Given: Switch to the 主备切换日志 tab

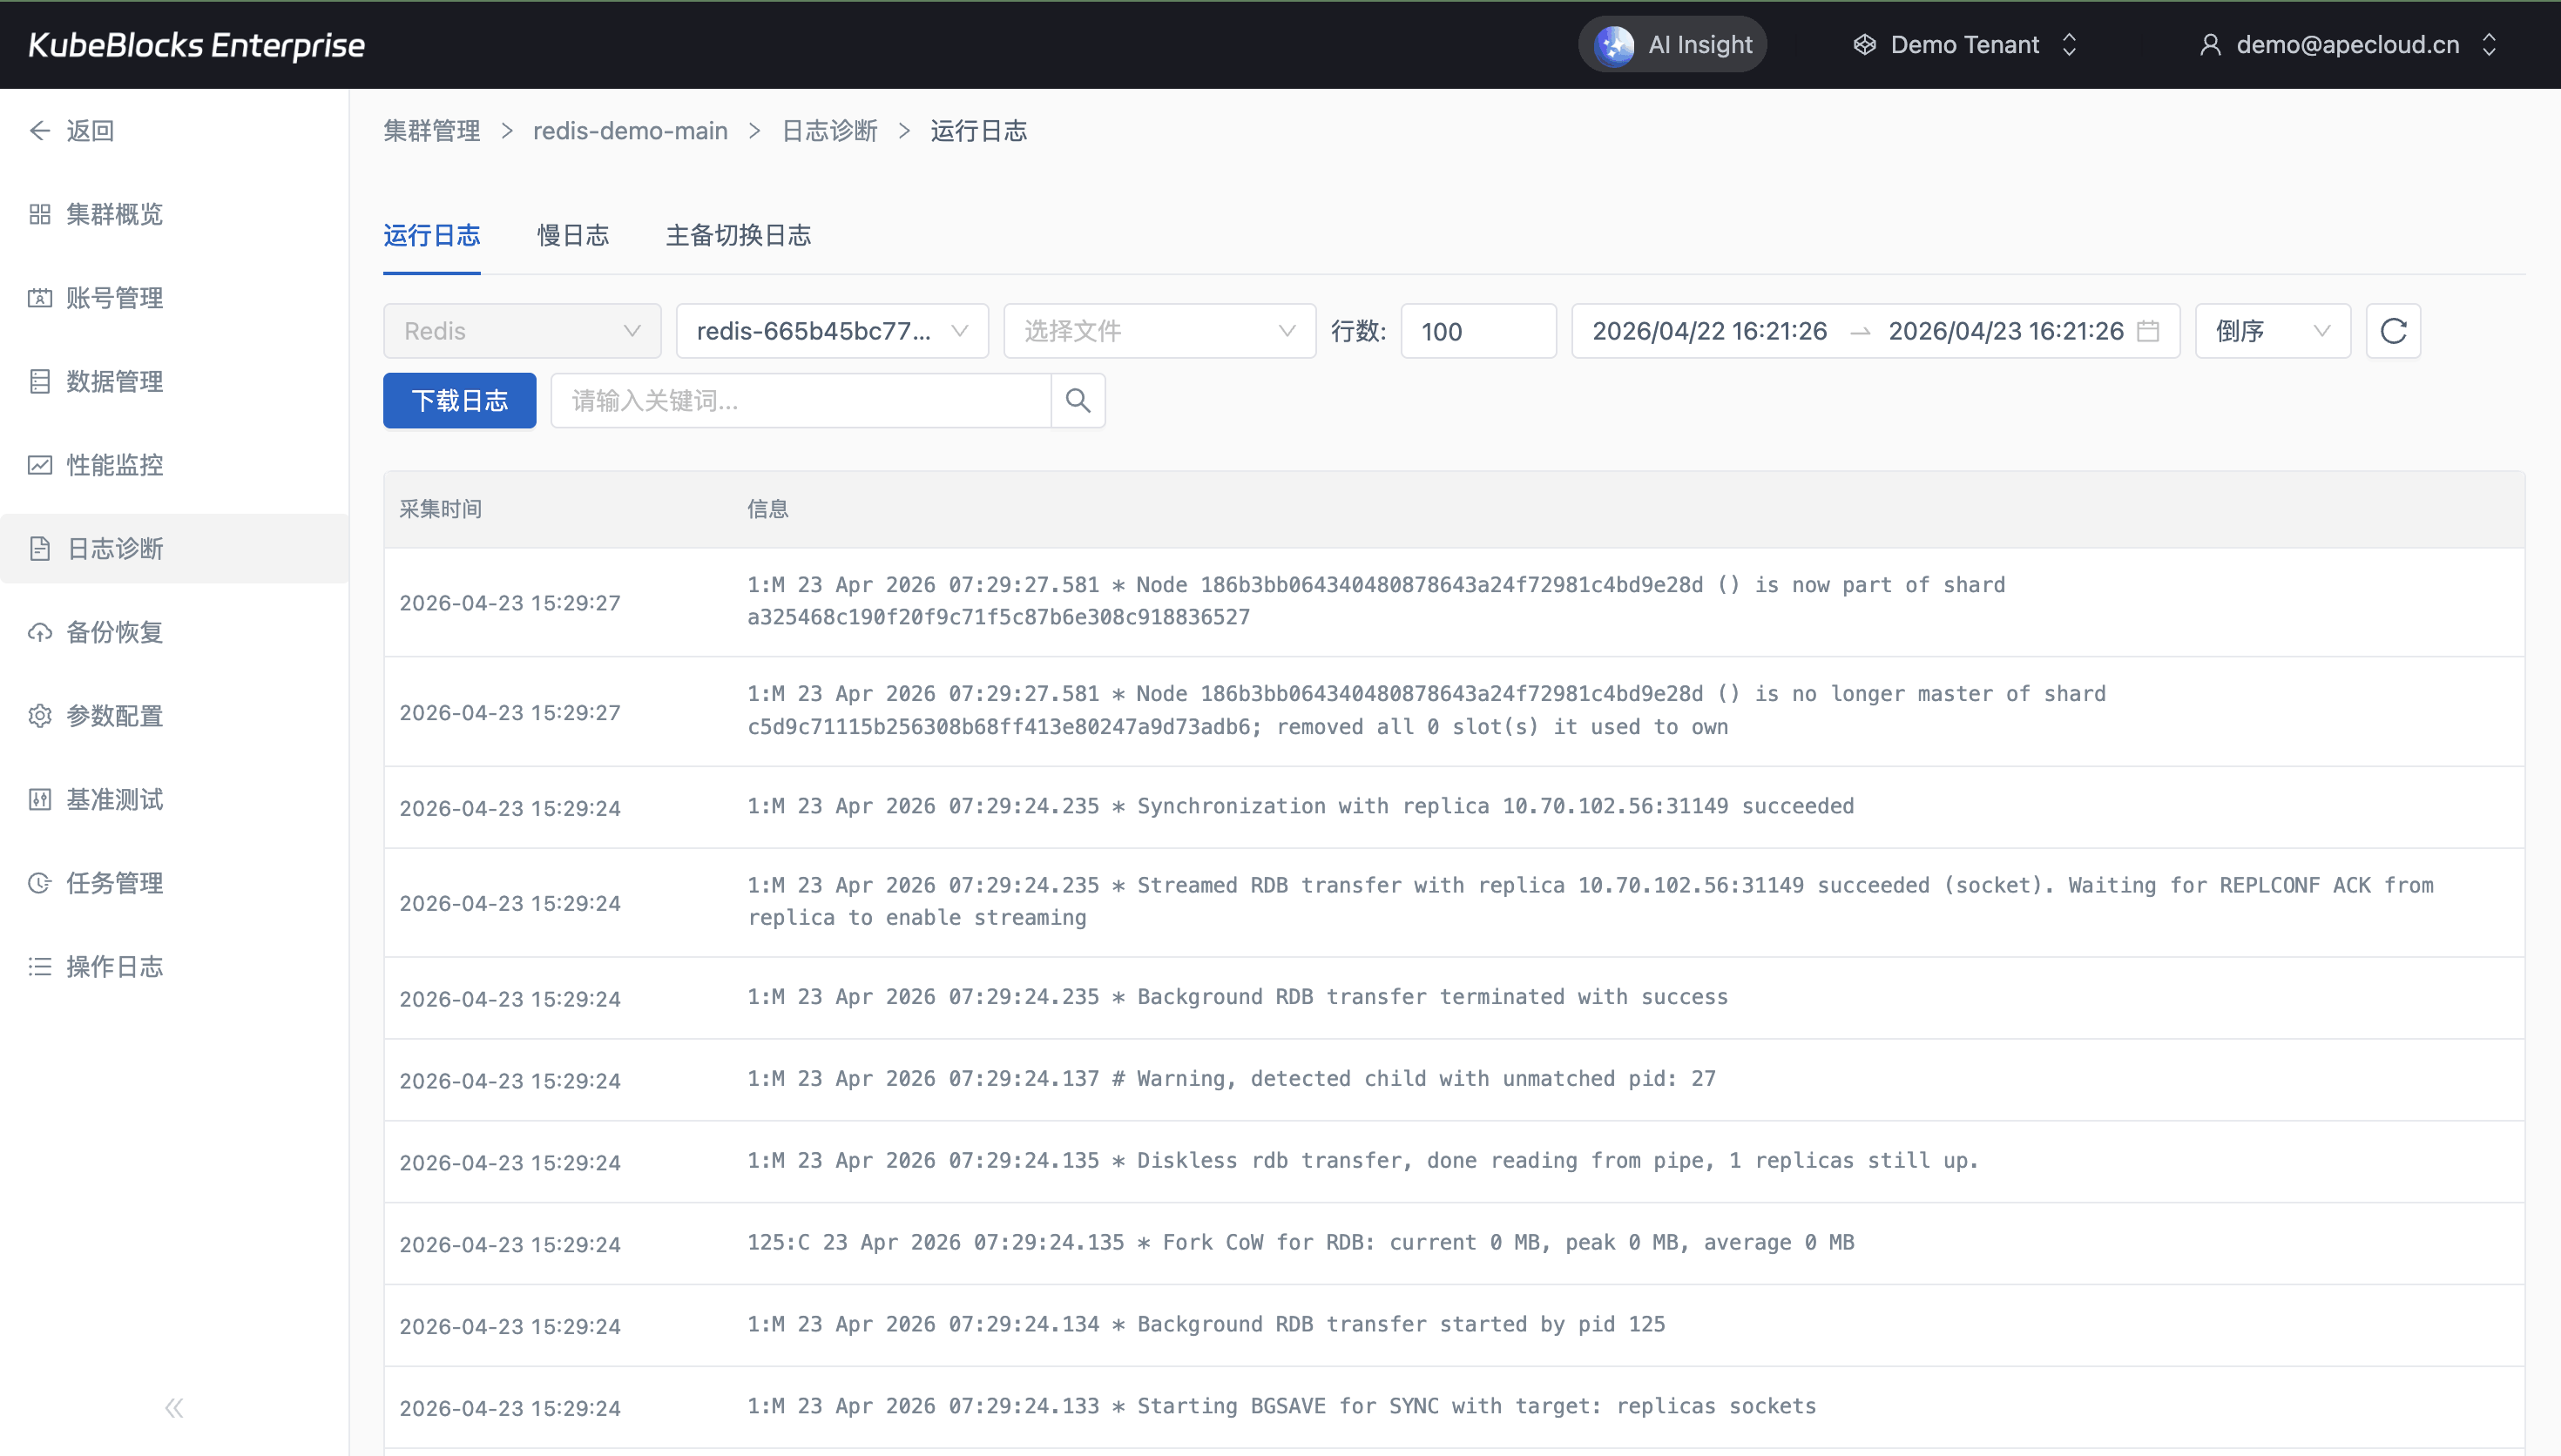Looking at the screenshot, I should point(738,235).
